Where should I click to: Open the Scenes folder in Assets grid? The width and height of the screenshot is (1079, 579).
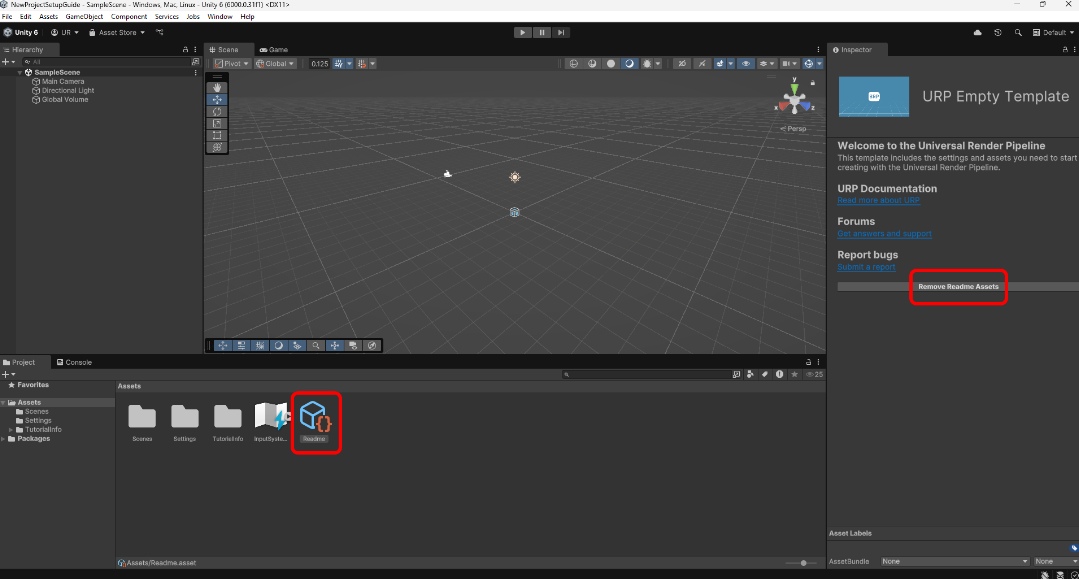click(142, 417)
